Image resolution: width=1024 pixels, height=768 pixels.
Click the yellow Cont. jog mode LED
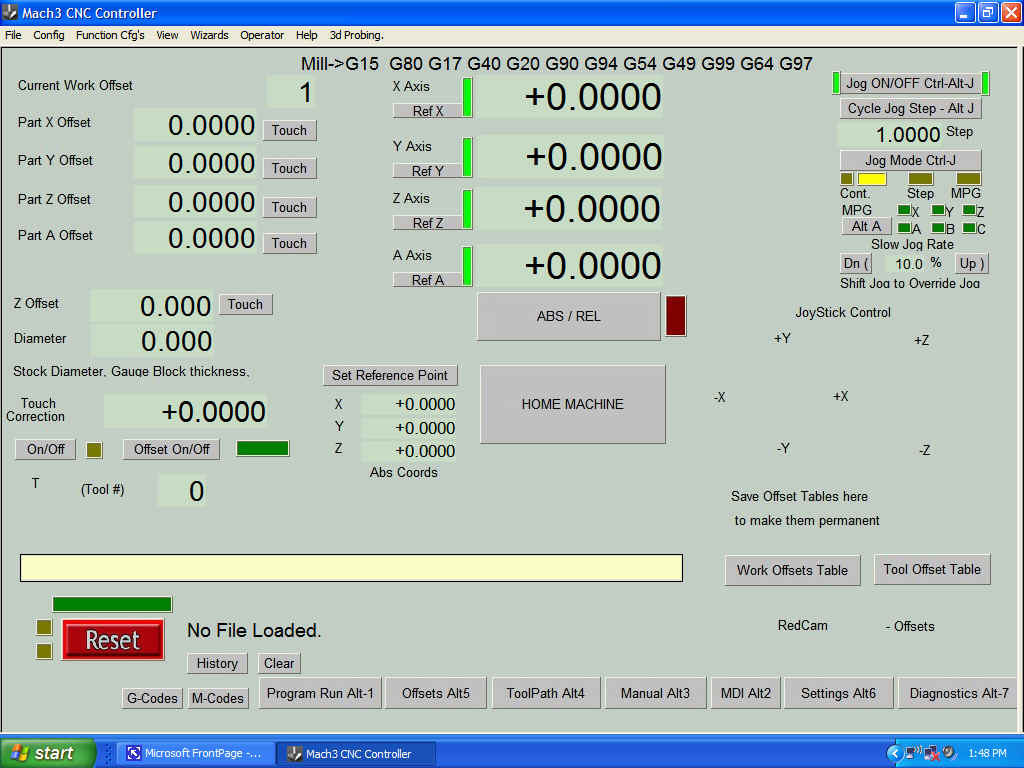(x=872, y=178)
